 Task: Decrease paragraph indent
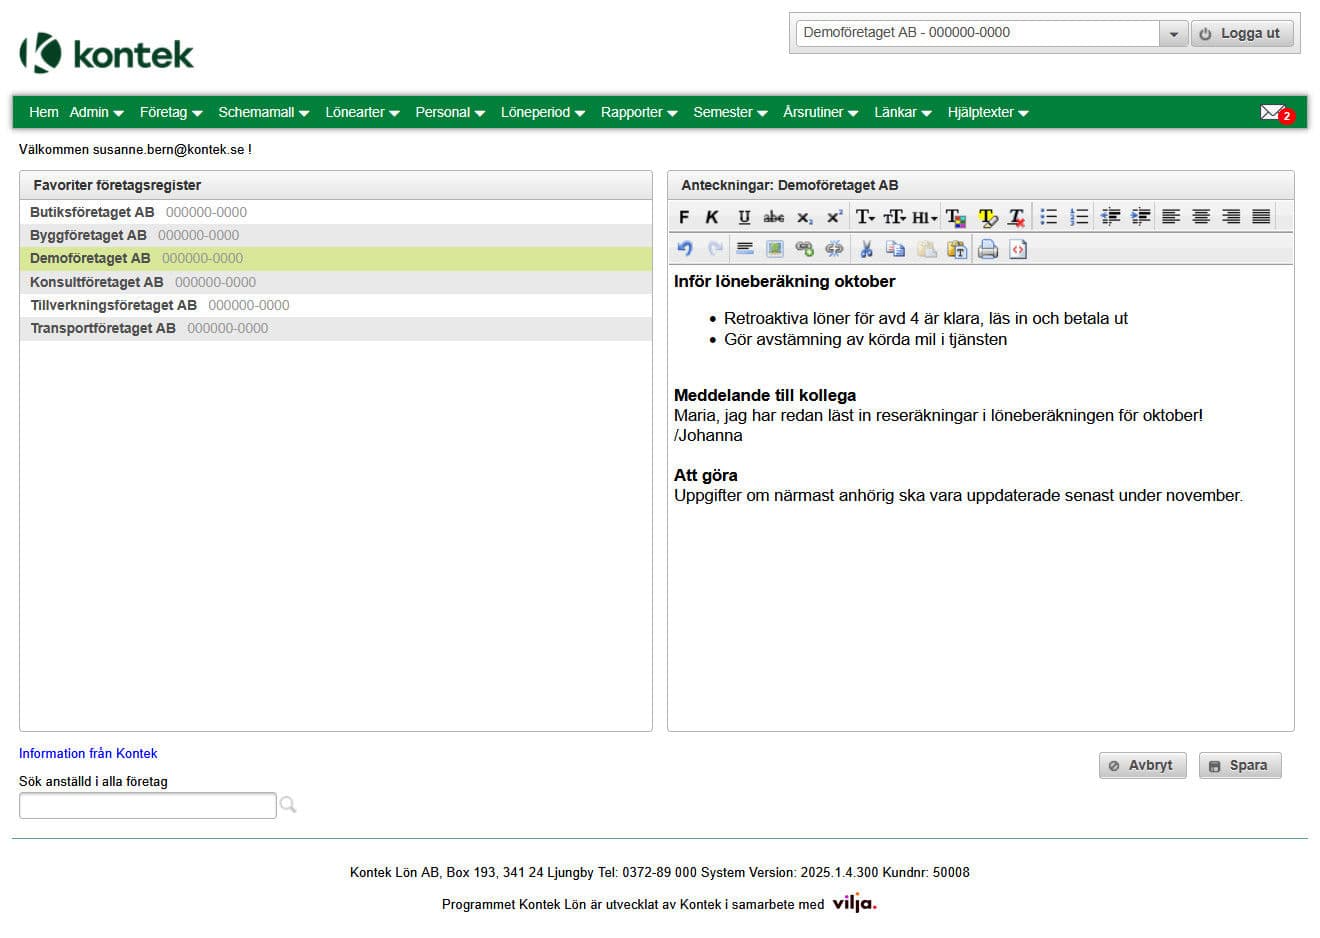(x=1110, y=217)
